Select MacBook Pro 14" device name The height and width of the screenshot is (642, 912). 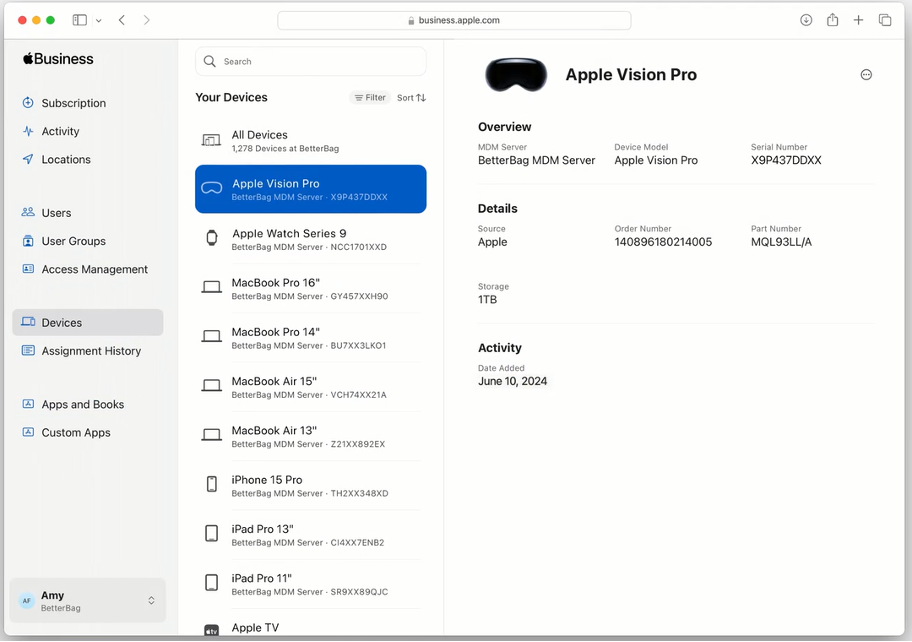click(276, 332)
